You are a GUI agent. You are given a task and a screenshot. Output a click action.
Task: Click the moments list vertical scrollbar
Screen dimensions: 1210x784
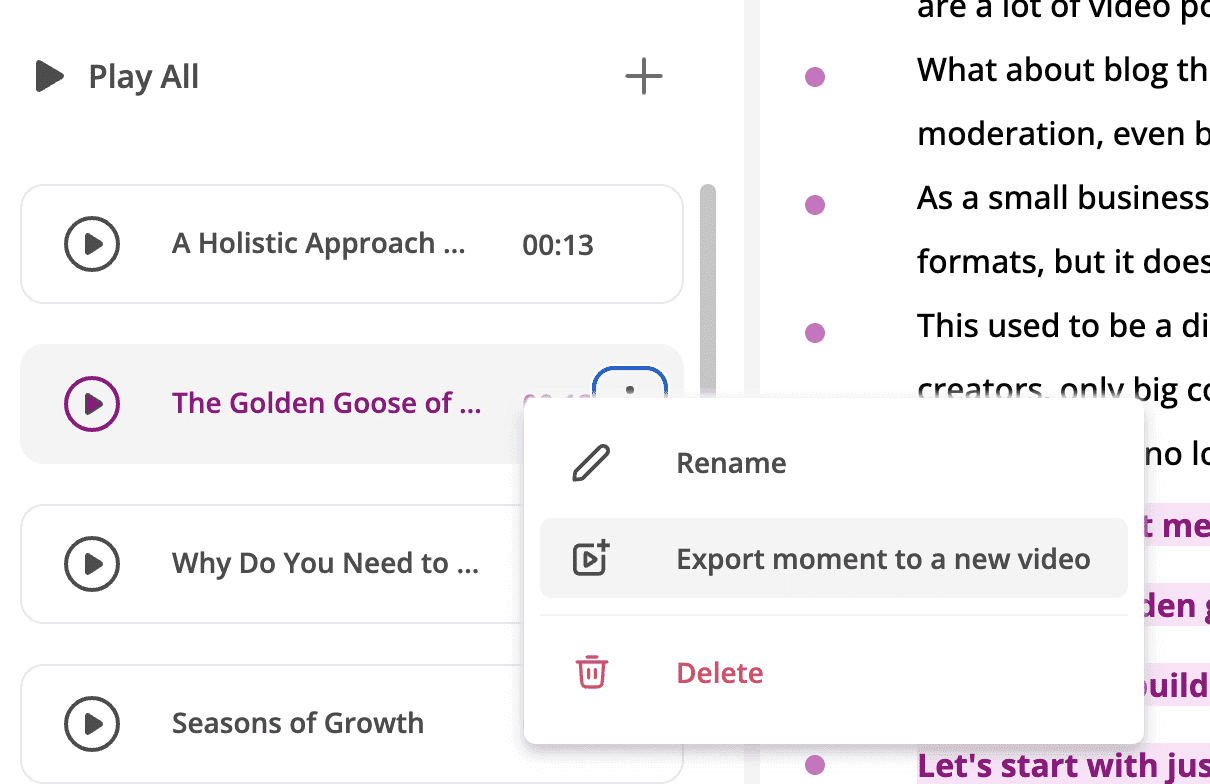pyautogui.click(x=707, y=290)
